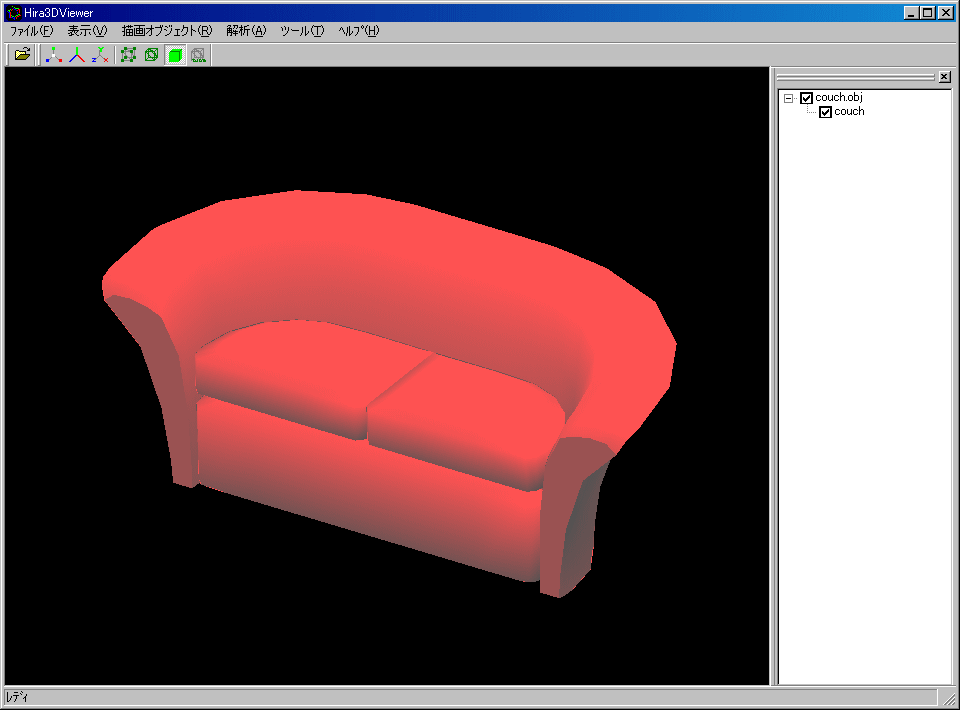The height and width of the screenshot is (710, 960).
Task: Select the couch.obj tree item label
Action: [838, 98]
